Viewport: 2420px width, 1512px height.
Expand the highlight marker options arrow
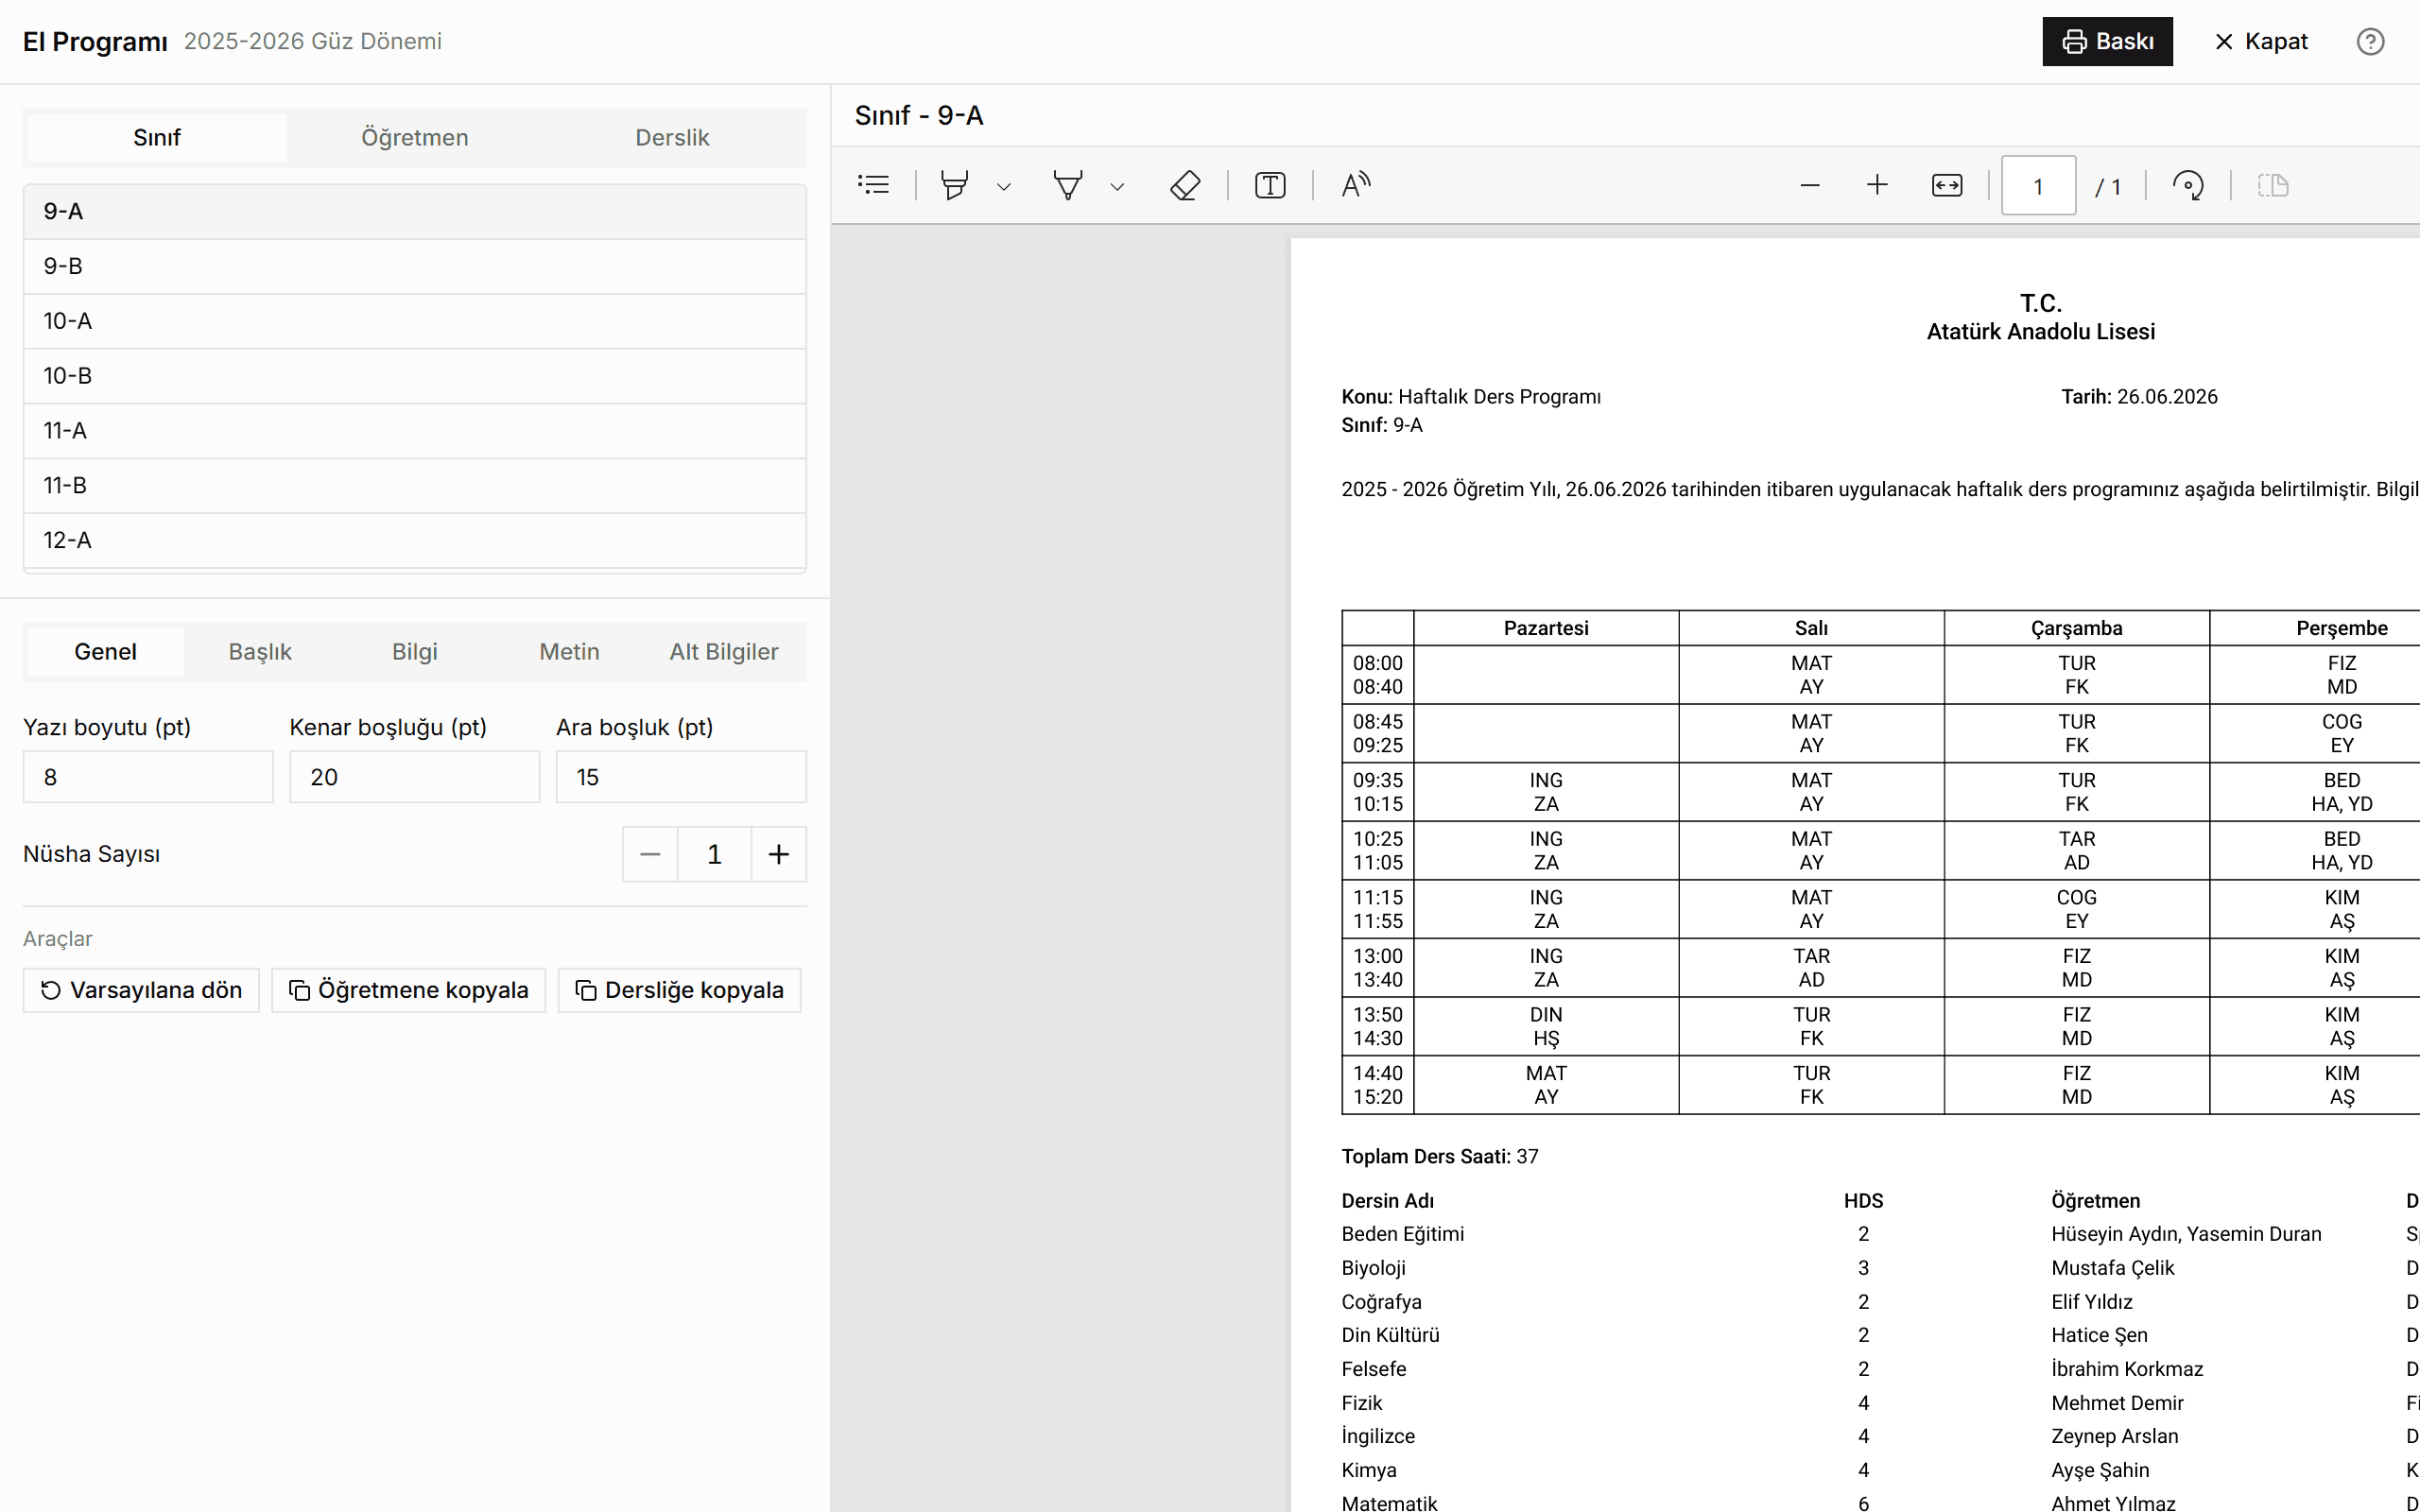pos(1004,186)
